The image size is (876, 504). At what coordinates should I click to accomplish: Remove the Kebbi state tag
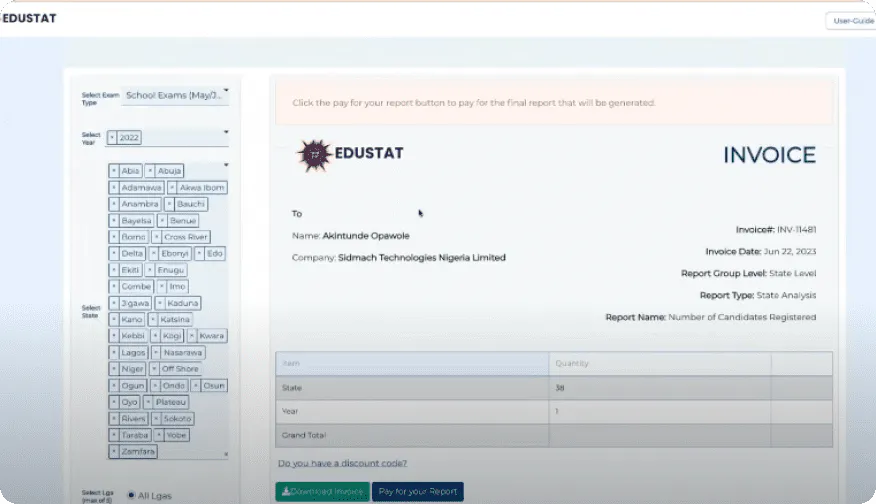(114, 336)
